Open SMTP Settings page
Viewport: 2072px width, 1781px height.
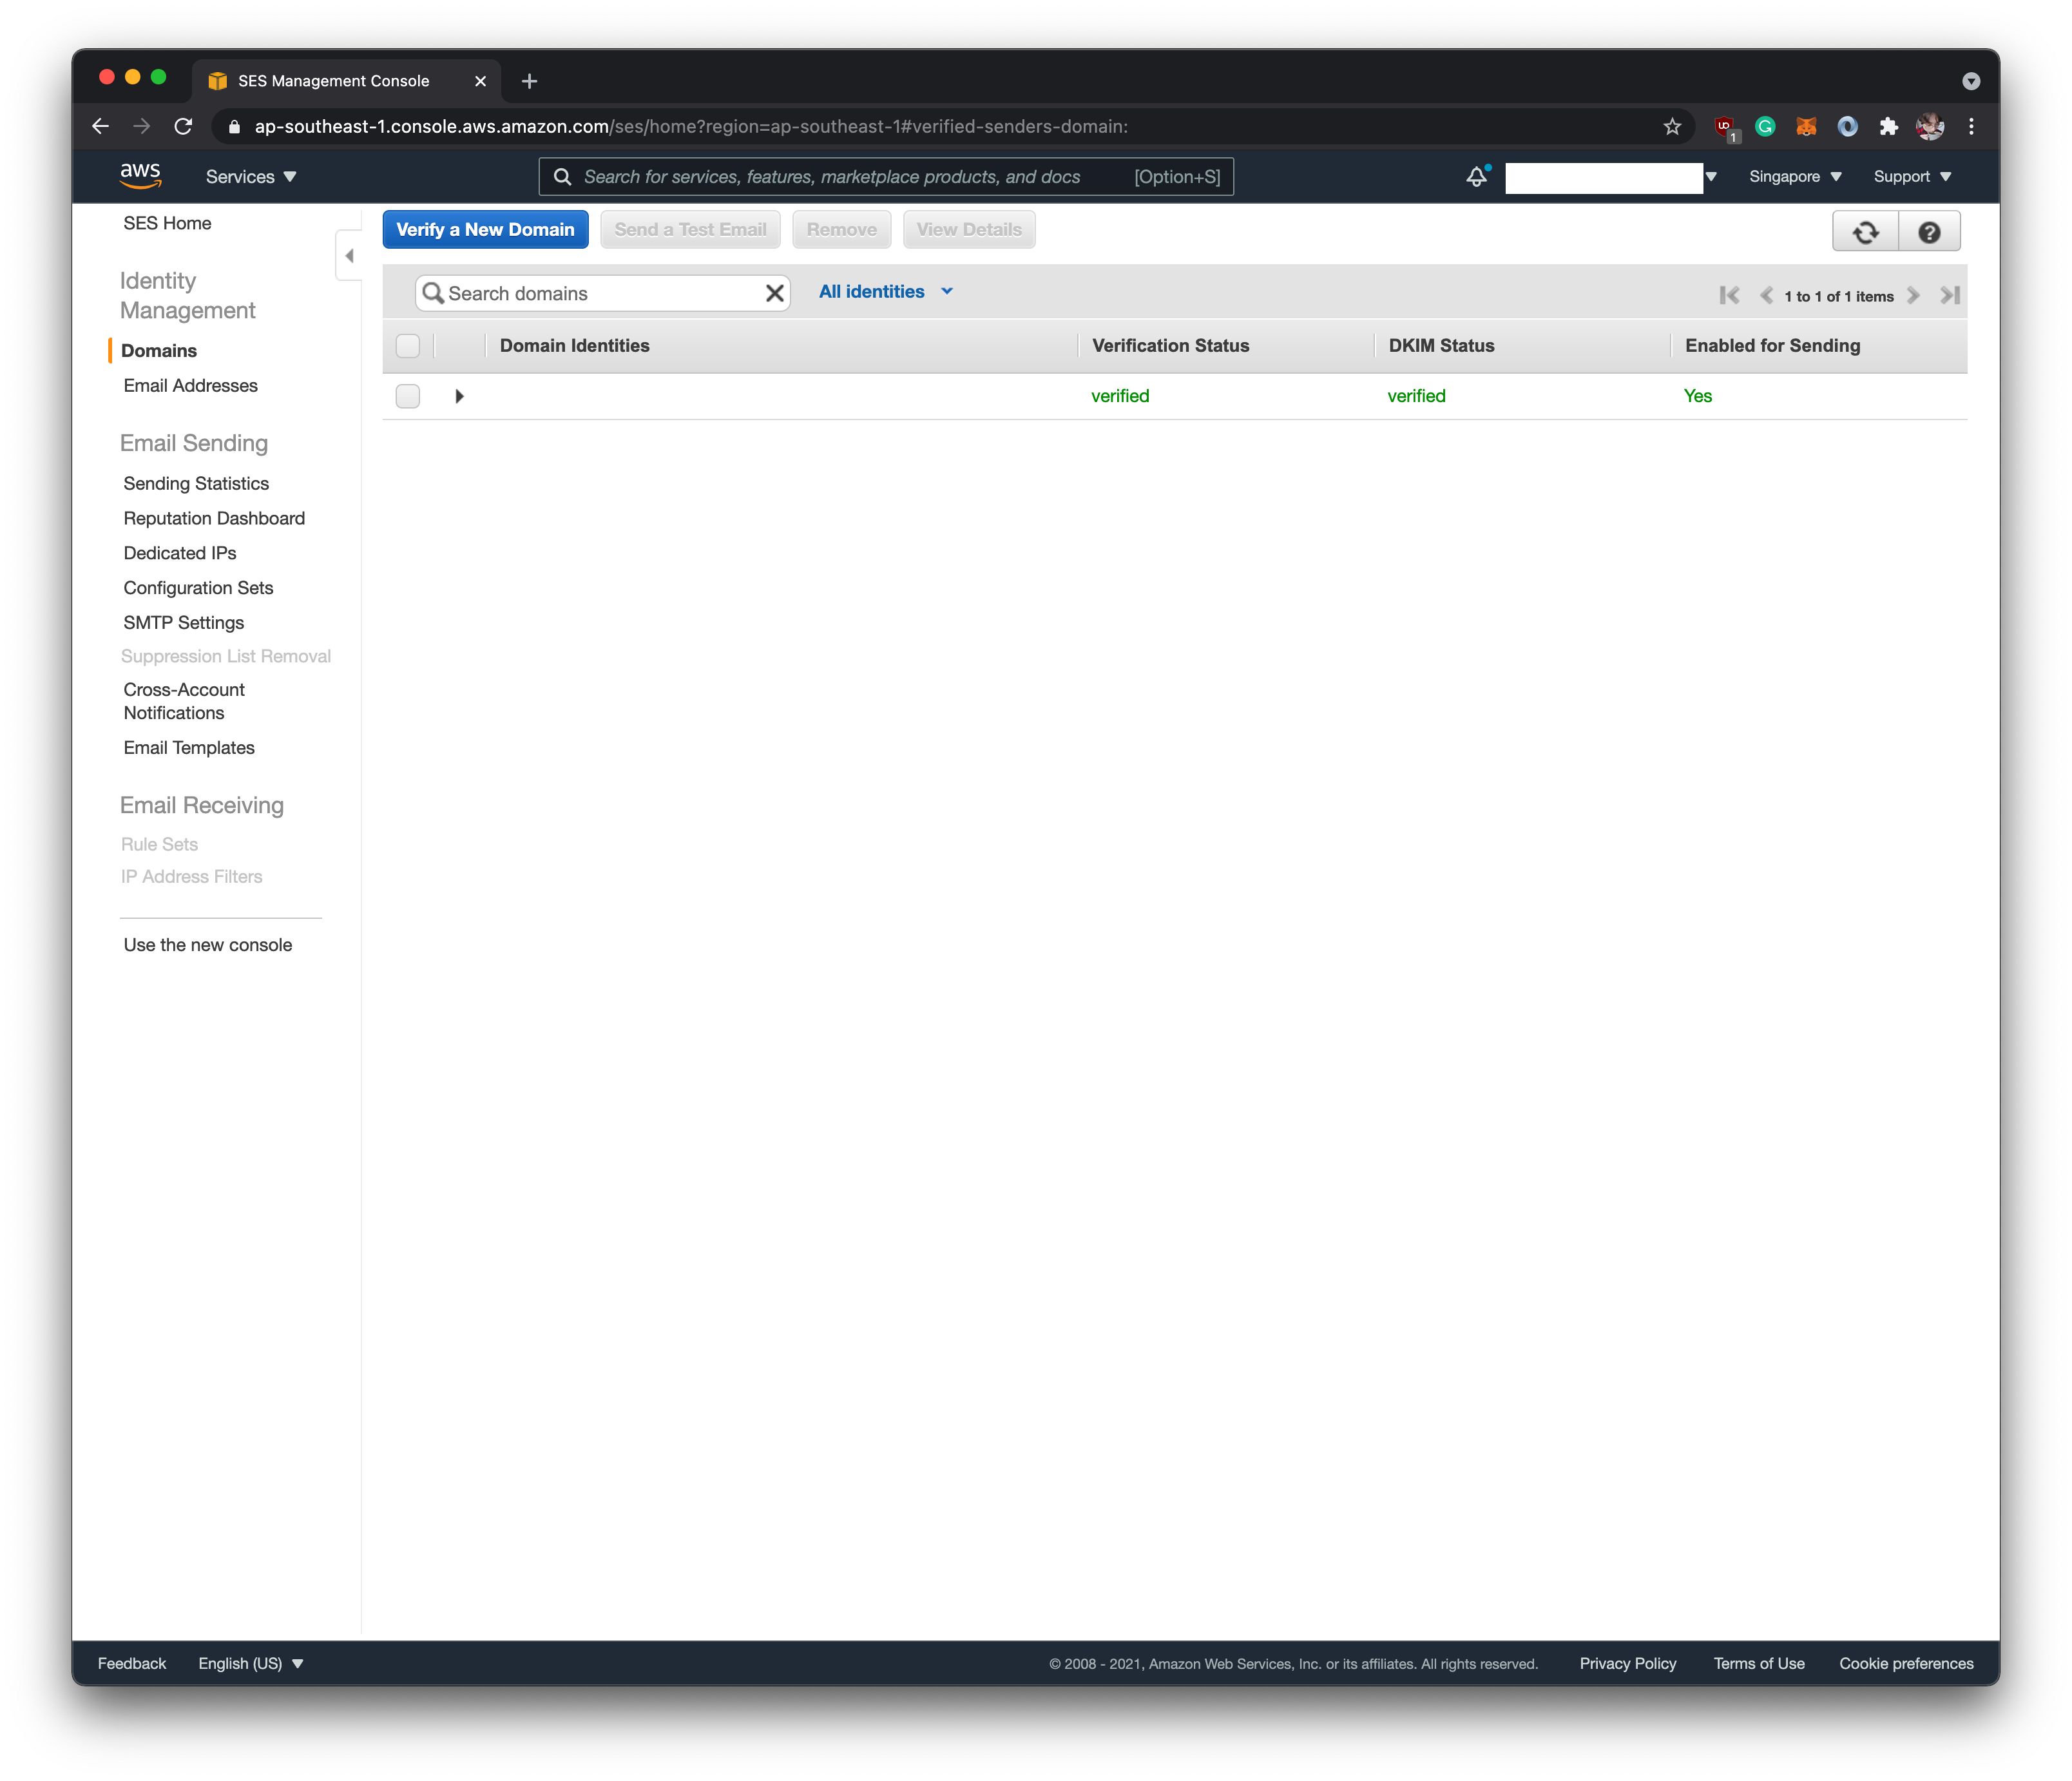[x=184, y=622]
